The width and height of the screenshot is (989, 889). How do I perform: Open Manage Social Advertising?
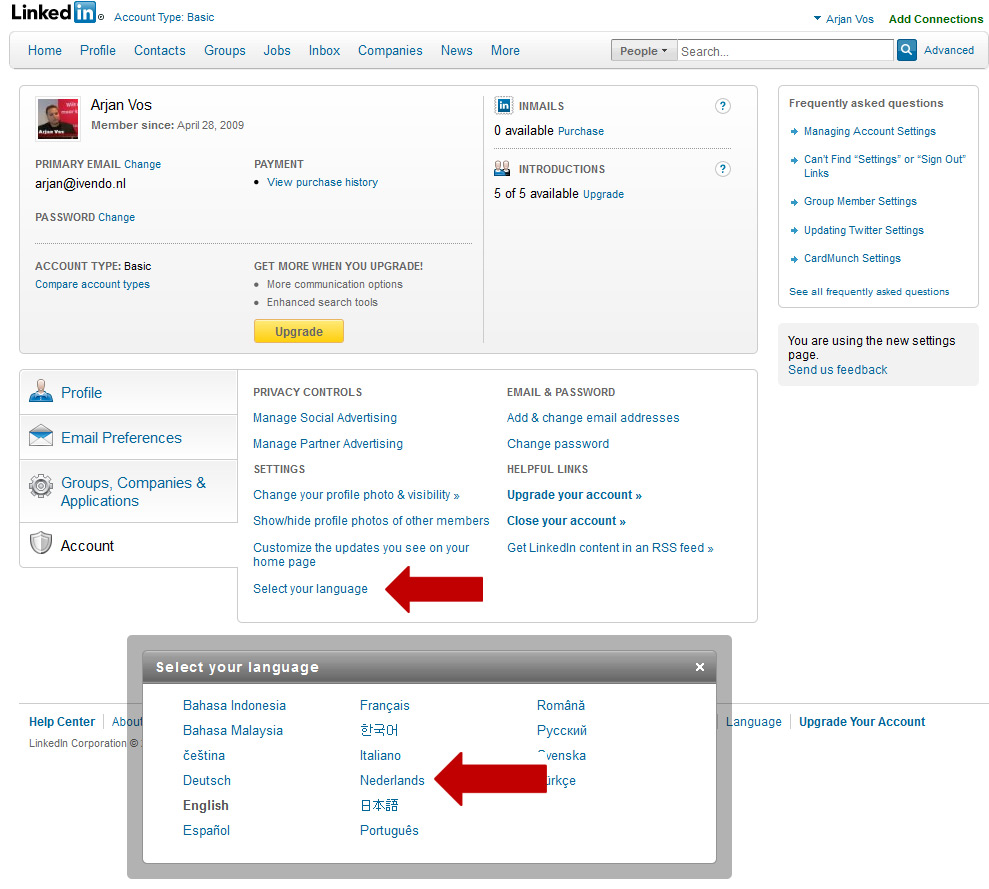click(325, 418)
